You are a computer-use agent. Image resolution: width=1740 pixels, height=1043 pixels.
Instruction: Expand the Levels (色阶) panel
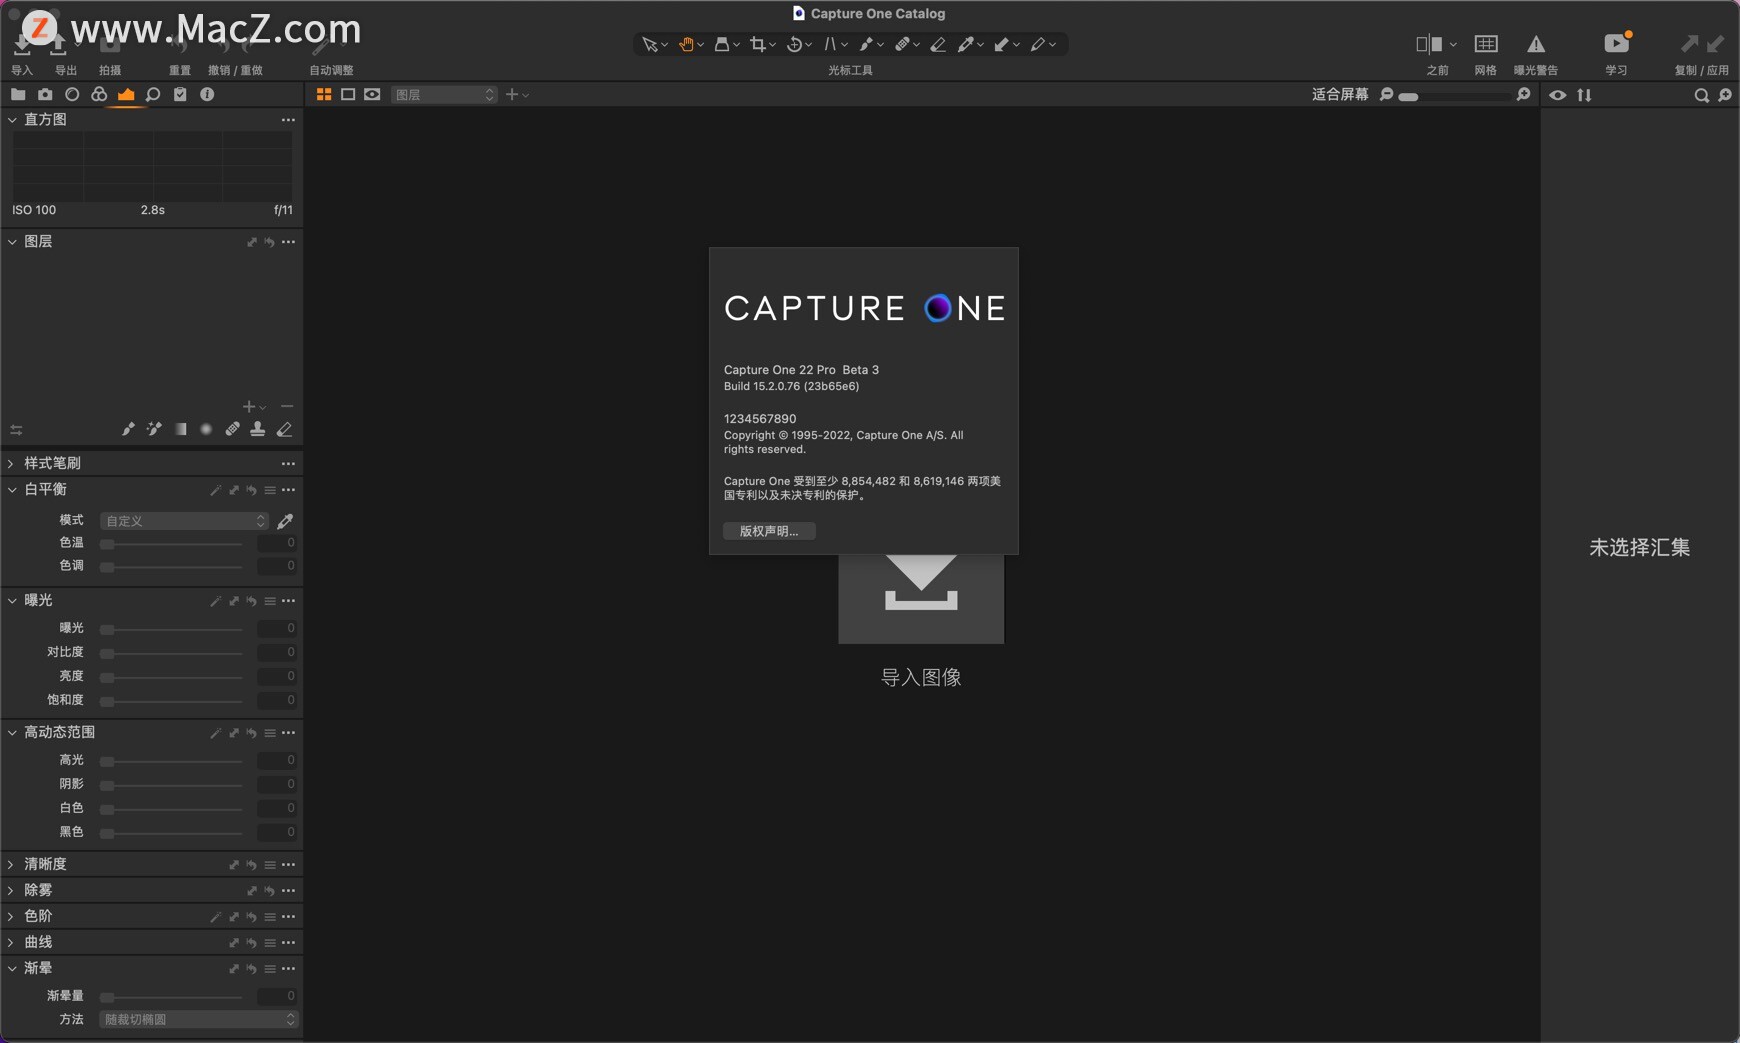click(x=11, y=916)
